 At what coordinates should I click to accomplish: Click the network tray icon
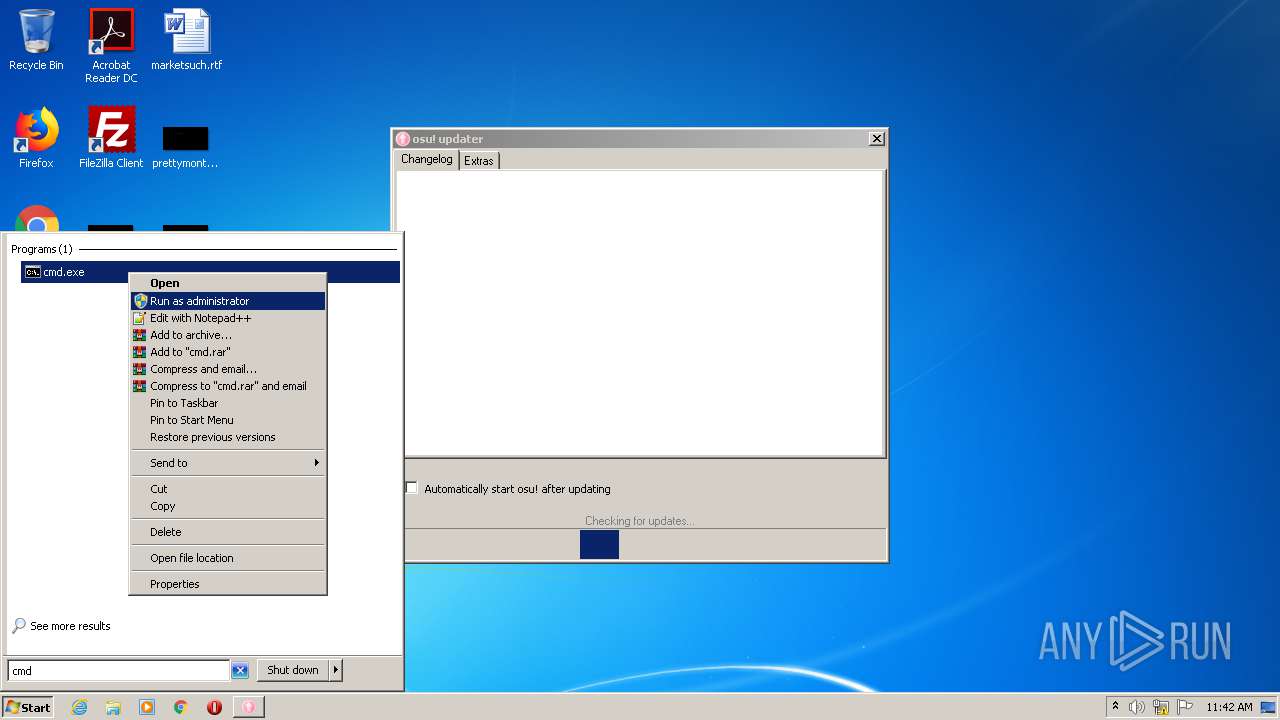tap(1161, 707)
